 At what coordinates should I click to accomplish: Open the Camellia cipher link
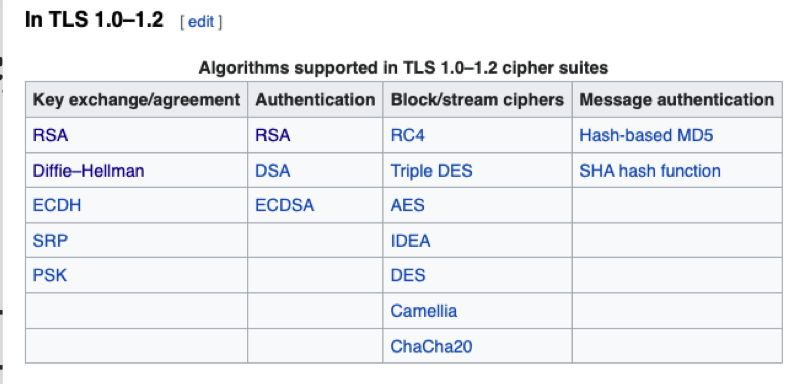pos(424,311)
